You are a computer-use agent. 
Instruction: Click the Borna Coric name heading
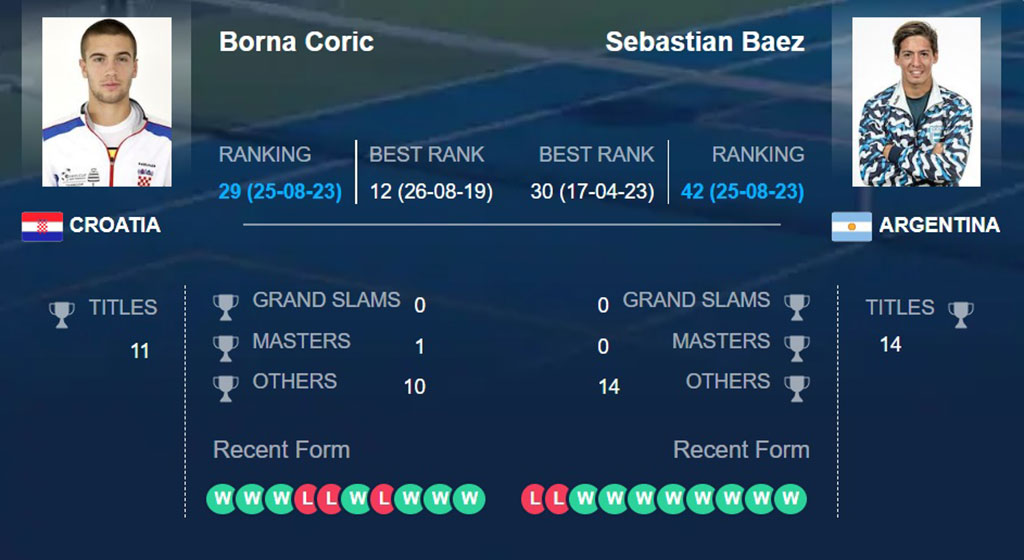tap(296, 42)
